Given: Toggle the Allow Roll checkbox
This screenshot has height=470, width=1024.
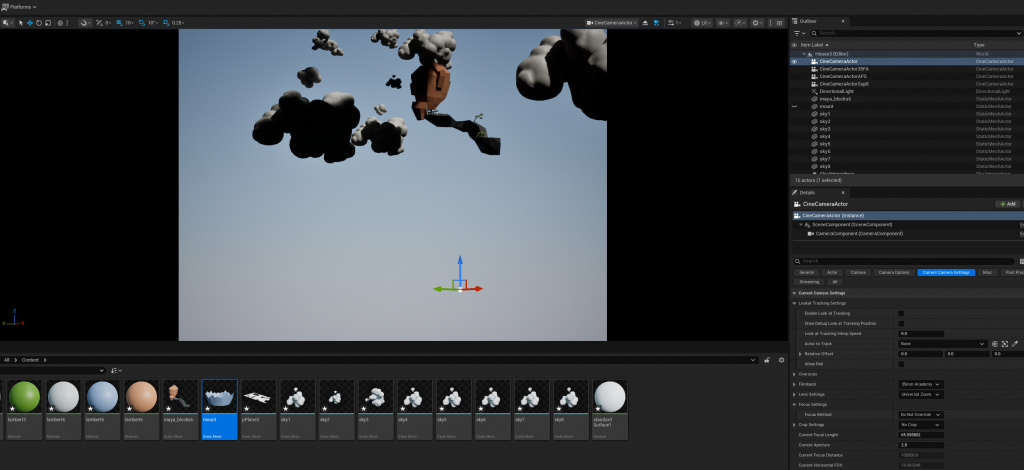Looking at the screenshot, I should click(x=901, y=363).
